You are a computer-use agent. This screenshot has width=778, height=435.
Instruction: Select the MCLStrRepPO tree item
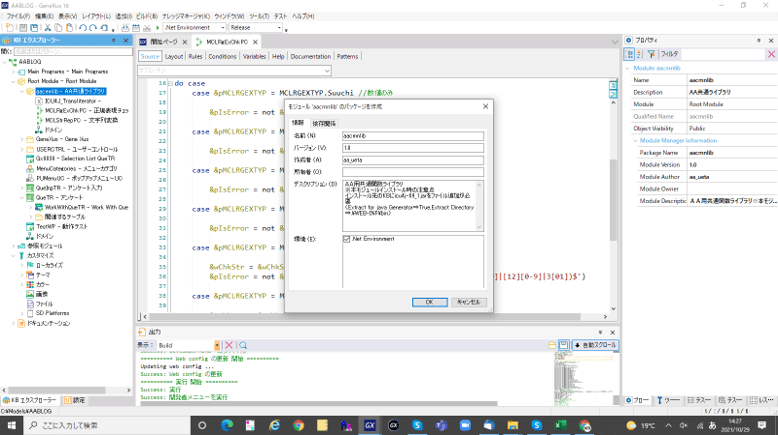coord(81,120)
